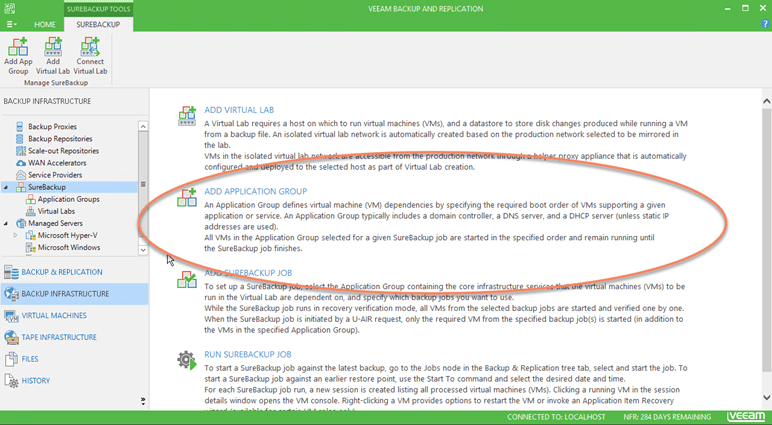Open the VIRTUAL MACHINES view
The height and width of the screenshot is (425, 772).
[74, 315]
